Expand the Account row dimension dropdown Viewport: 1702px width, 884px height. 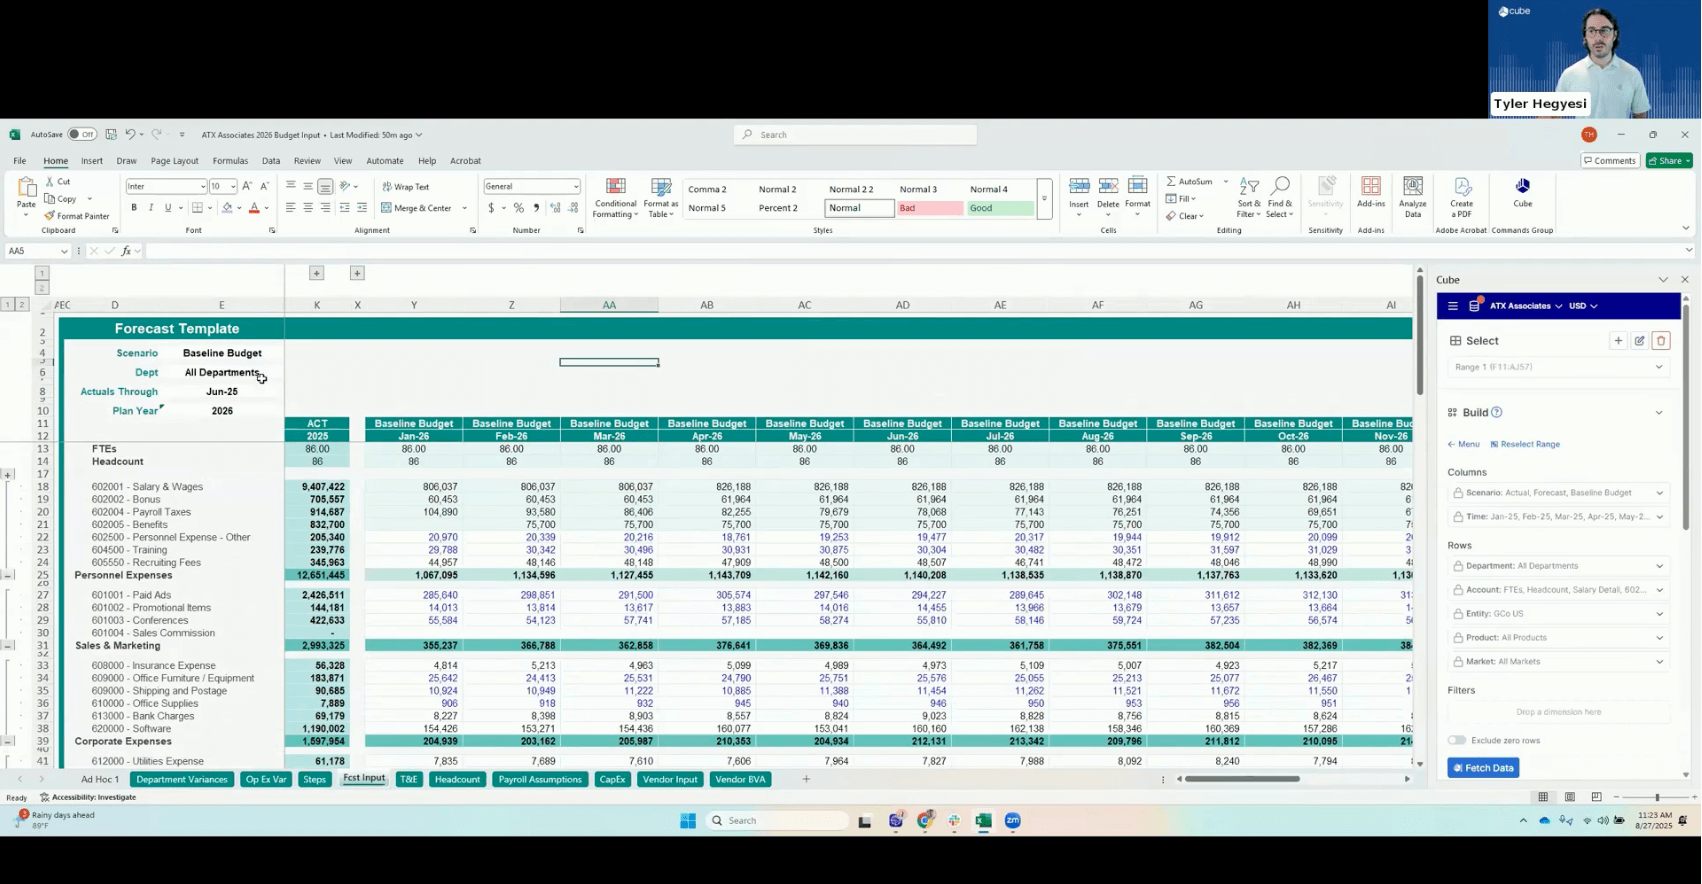click(x=1659, y=590)
